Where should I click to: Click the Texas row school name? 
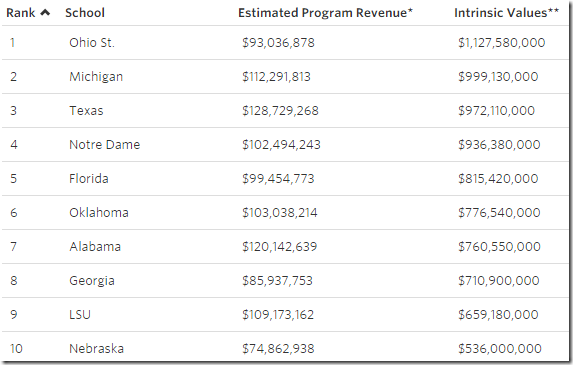[x=86, y=111]
